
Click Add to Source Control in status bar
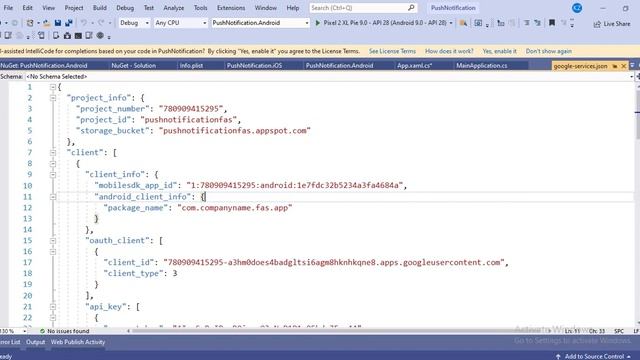[x=594, y=356]
